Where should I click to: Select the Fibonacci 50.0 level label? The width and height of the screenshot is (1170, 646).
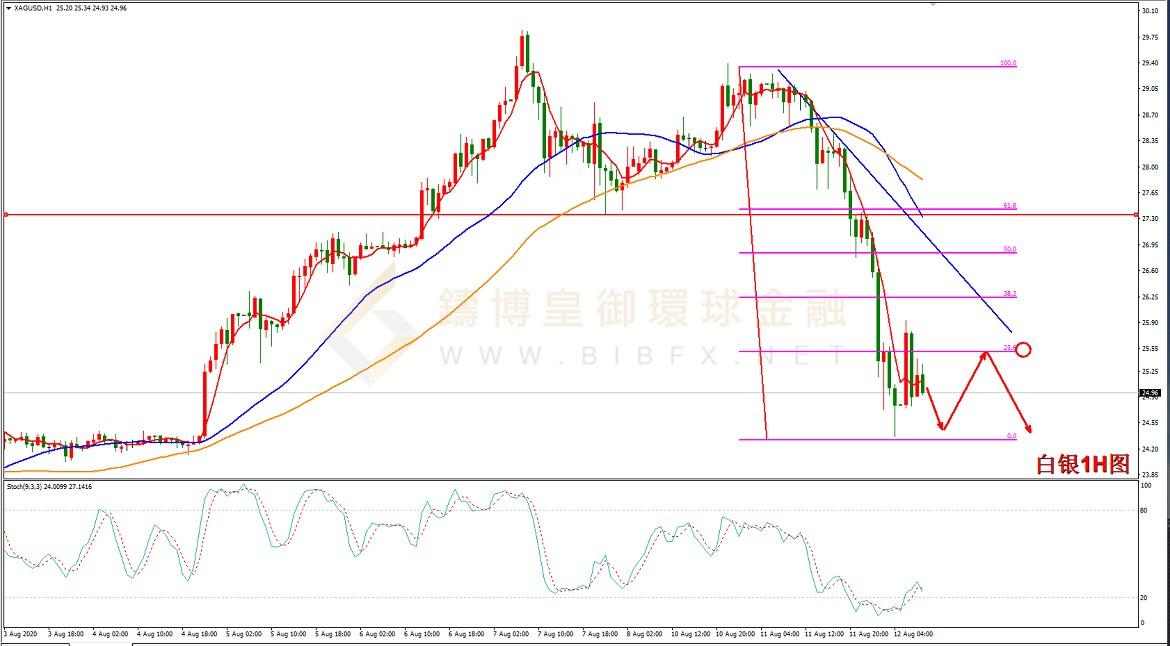(x=1009, y=249)
